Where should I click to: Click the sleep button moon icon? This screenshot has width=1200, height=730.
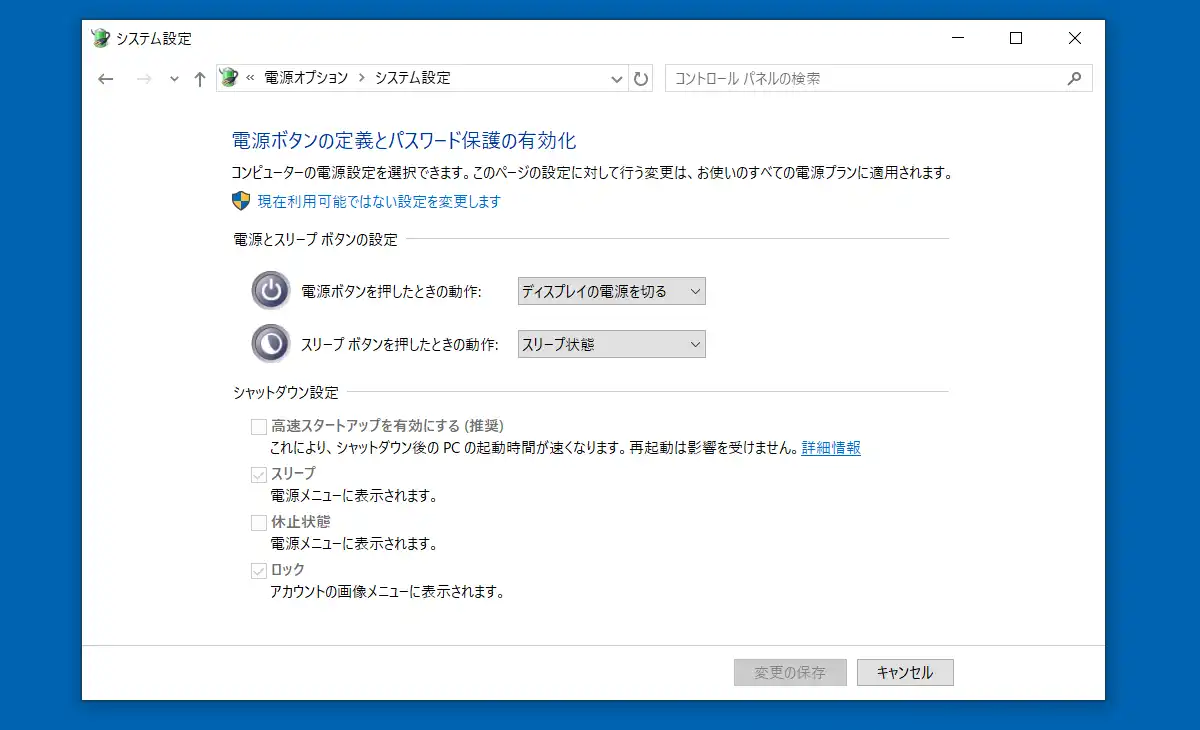pos(271,343)
